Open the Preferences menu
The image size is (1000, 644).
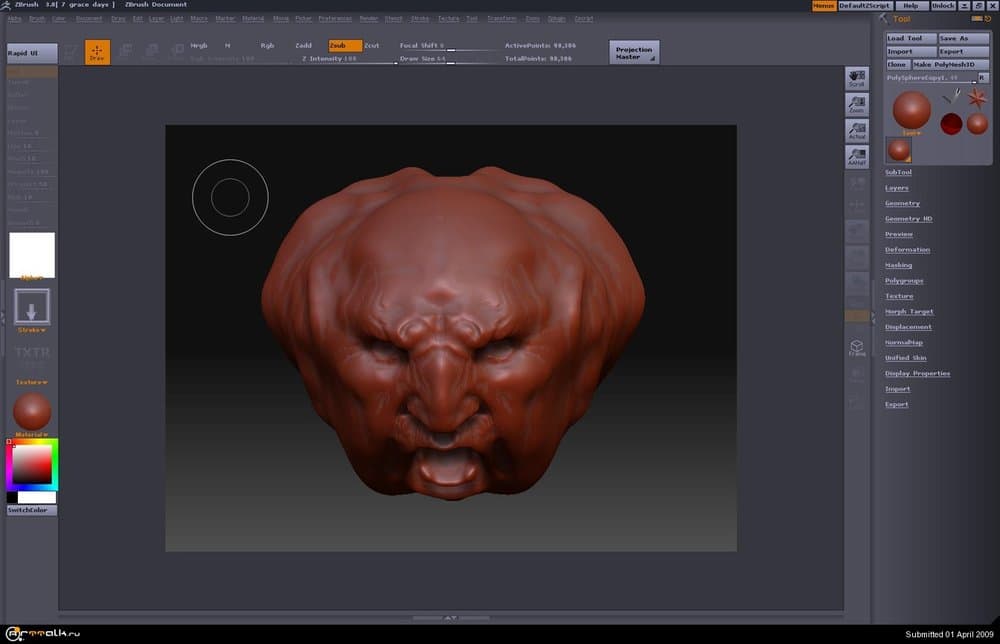[335, 18]
